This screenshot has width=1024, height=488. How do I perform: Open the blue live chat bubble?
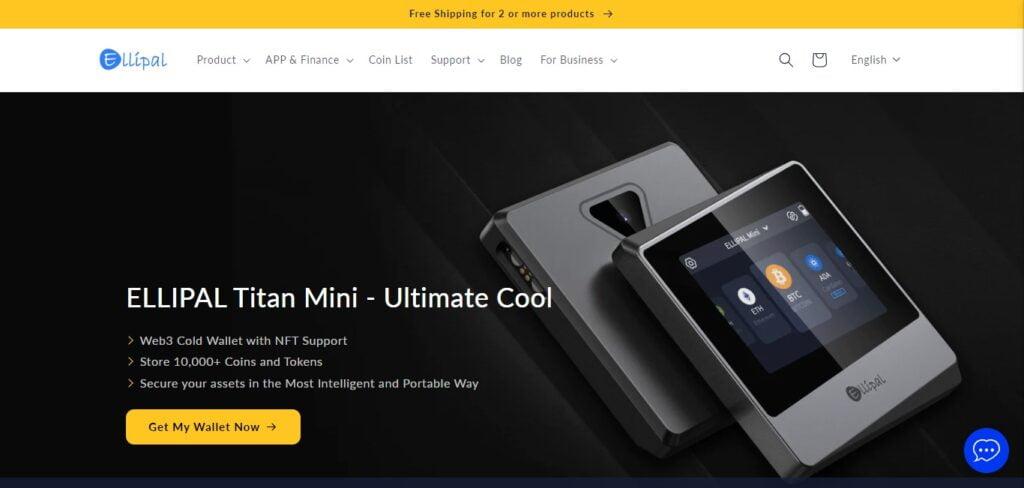coord(986,450)
